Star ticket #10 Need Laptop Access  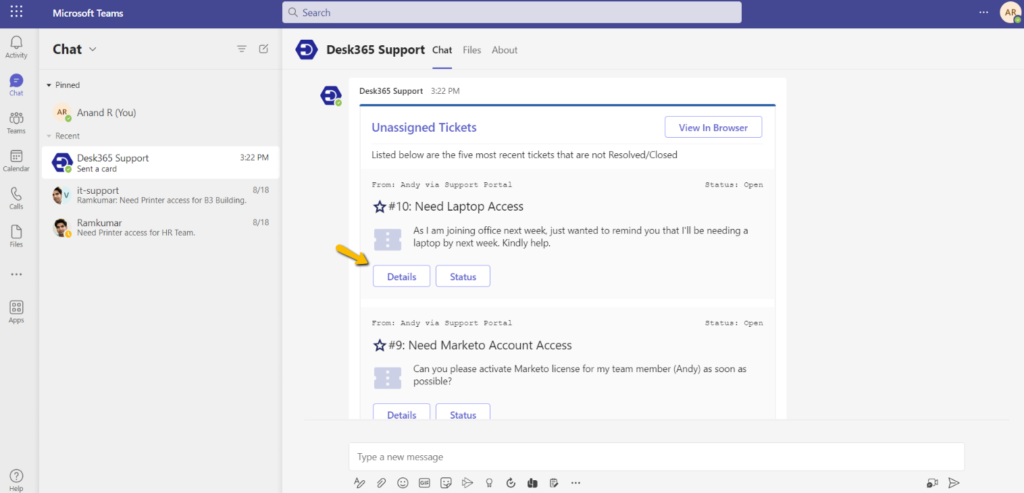[x=379, y=206]
